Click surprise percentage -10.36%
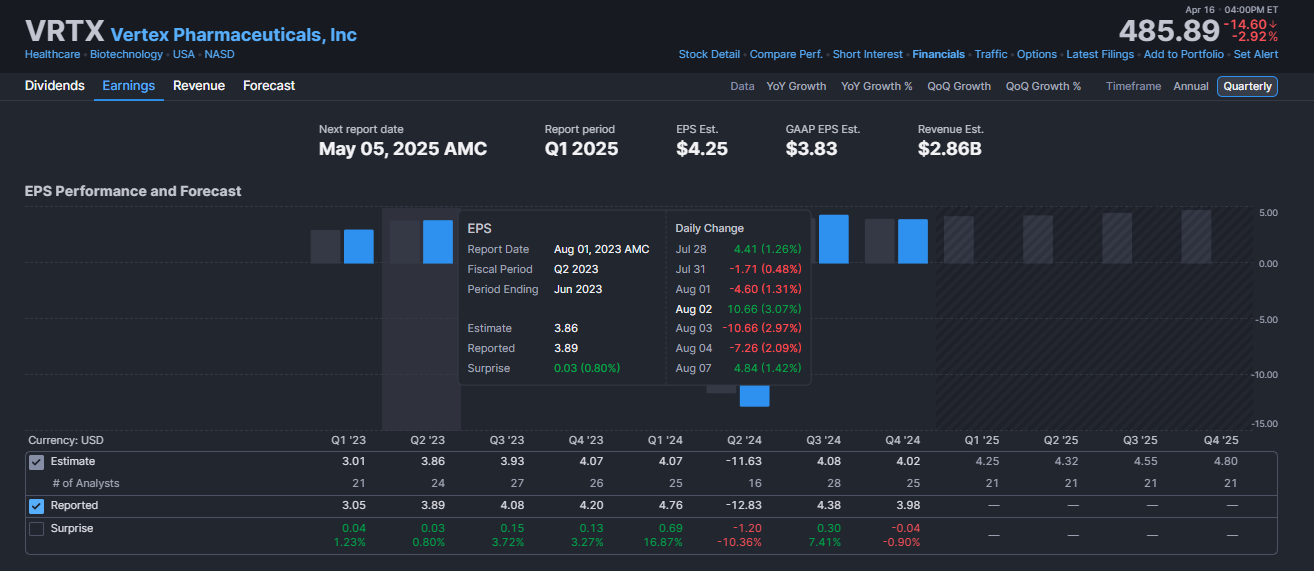The image size is (1314, 571). [739, 542]
